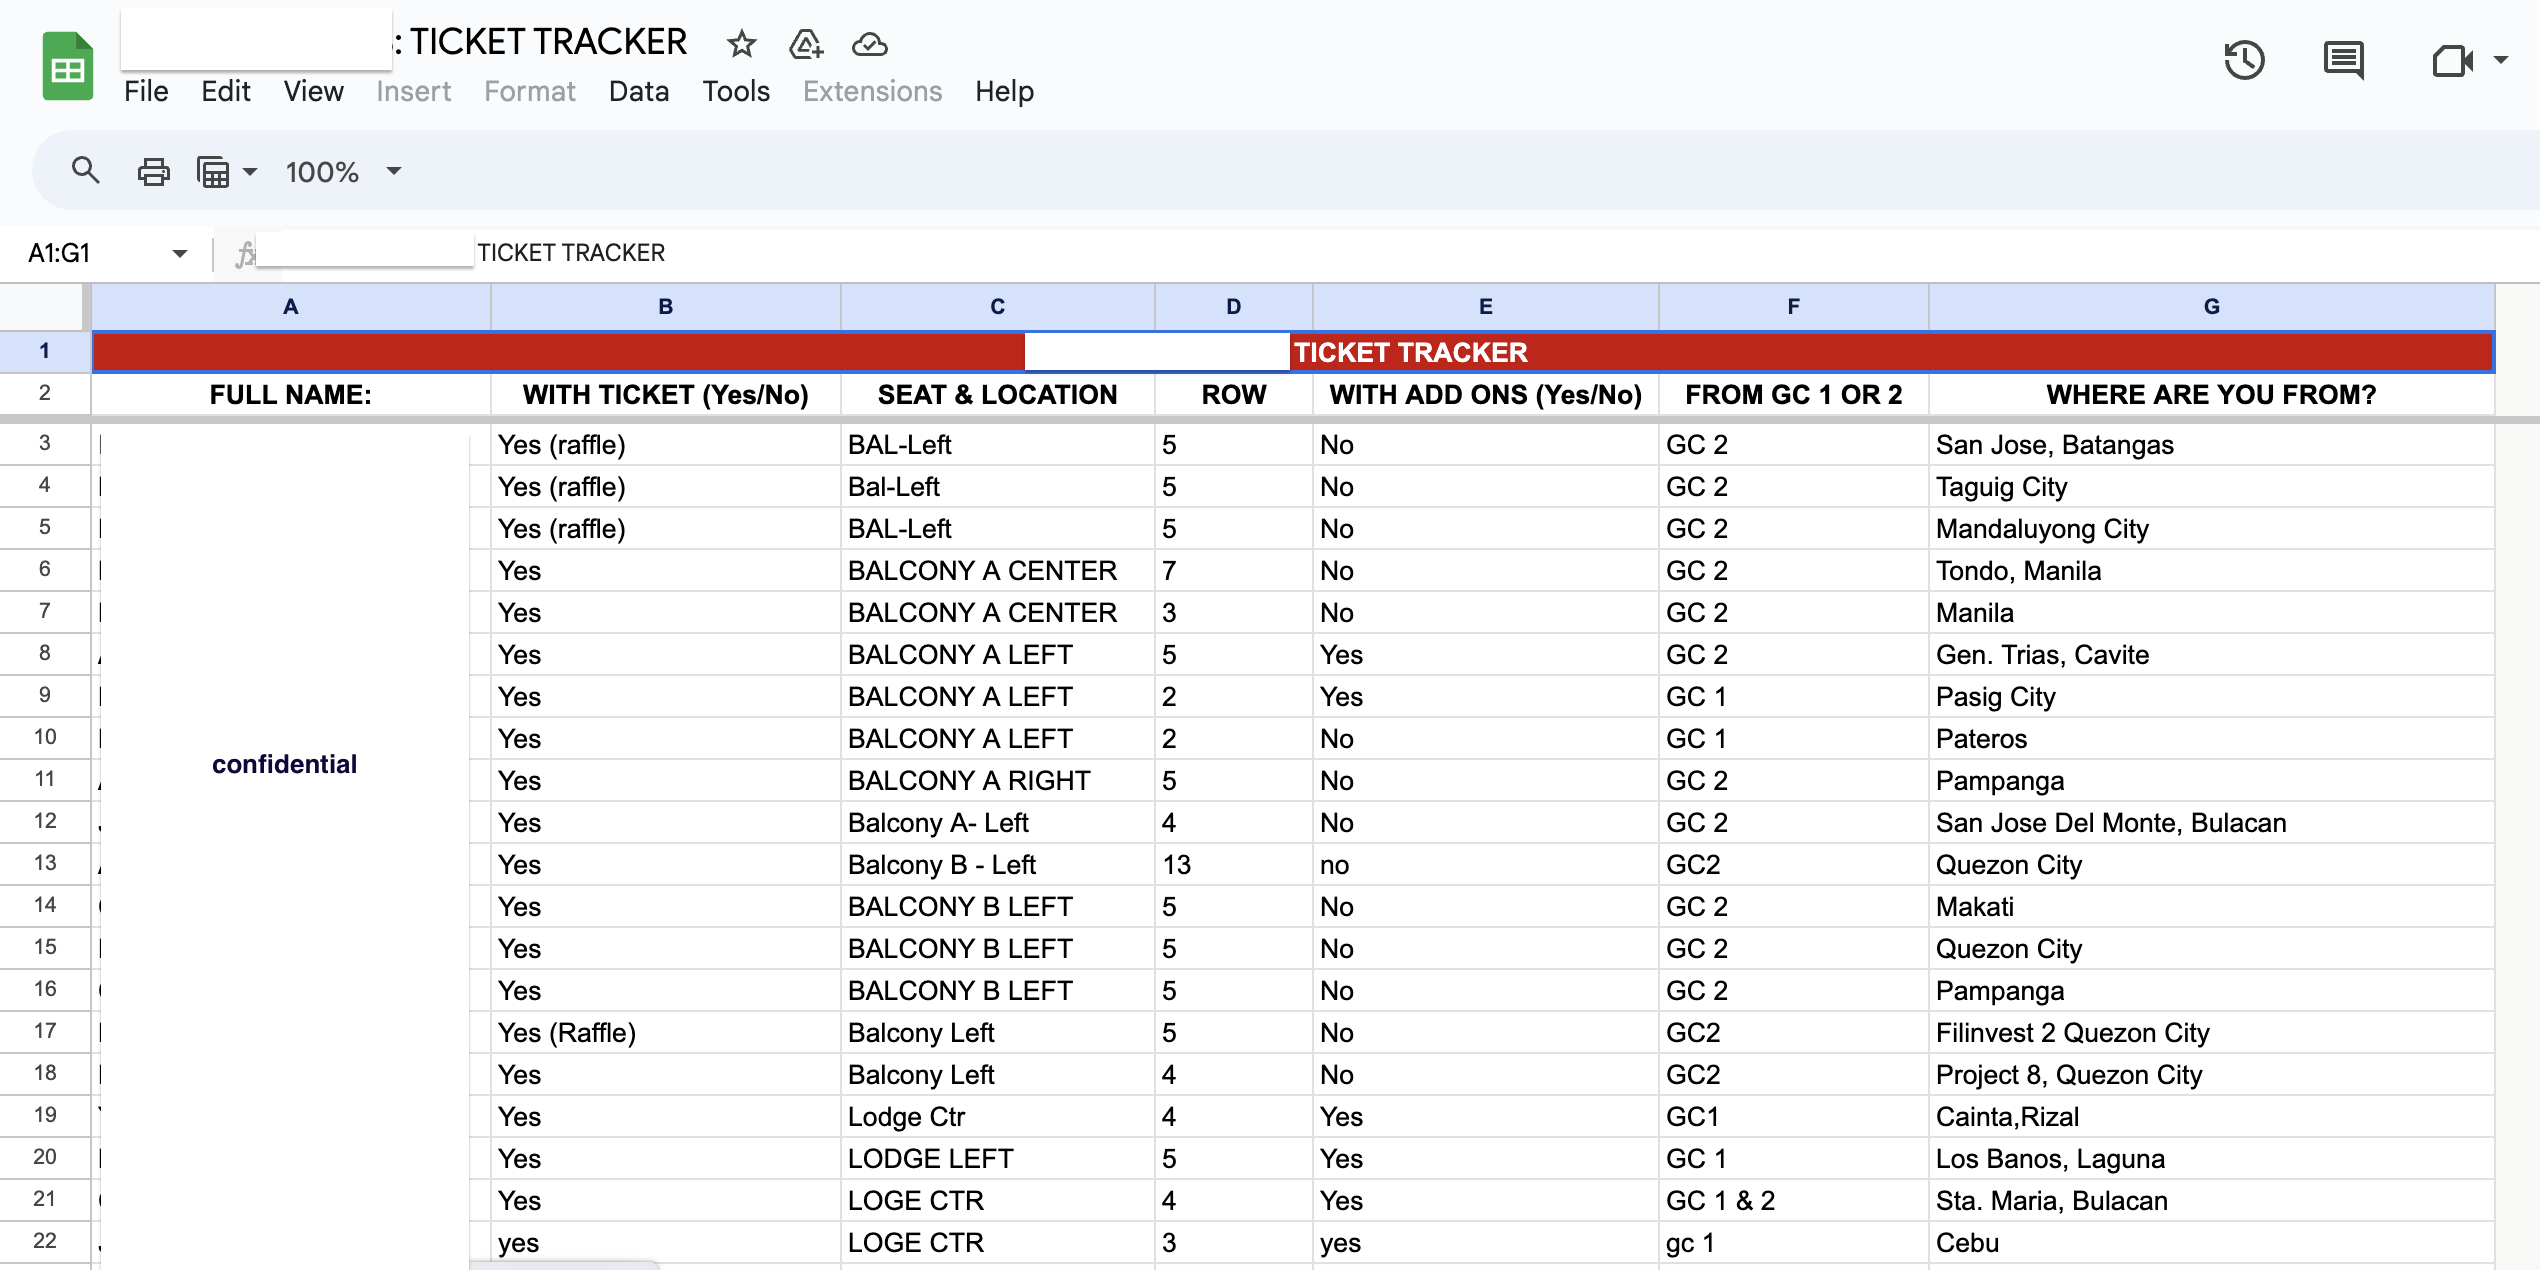Click the document title TICKET TRACKER
The height and width of the screenshot is (1270, 2540).
tap(548, 42)
